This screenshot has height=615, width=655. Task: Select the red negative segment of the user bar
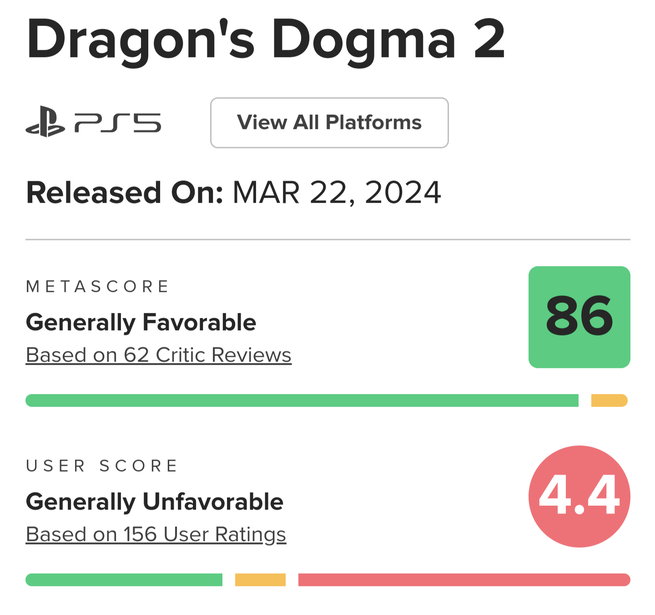pyautogui.click(x=464, y=580)
